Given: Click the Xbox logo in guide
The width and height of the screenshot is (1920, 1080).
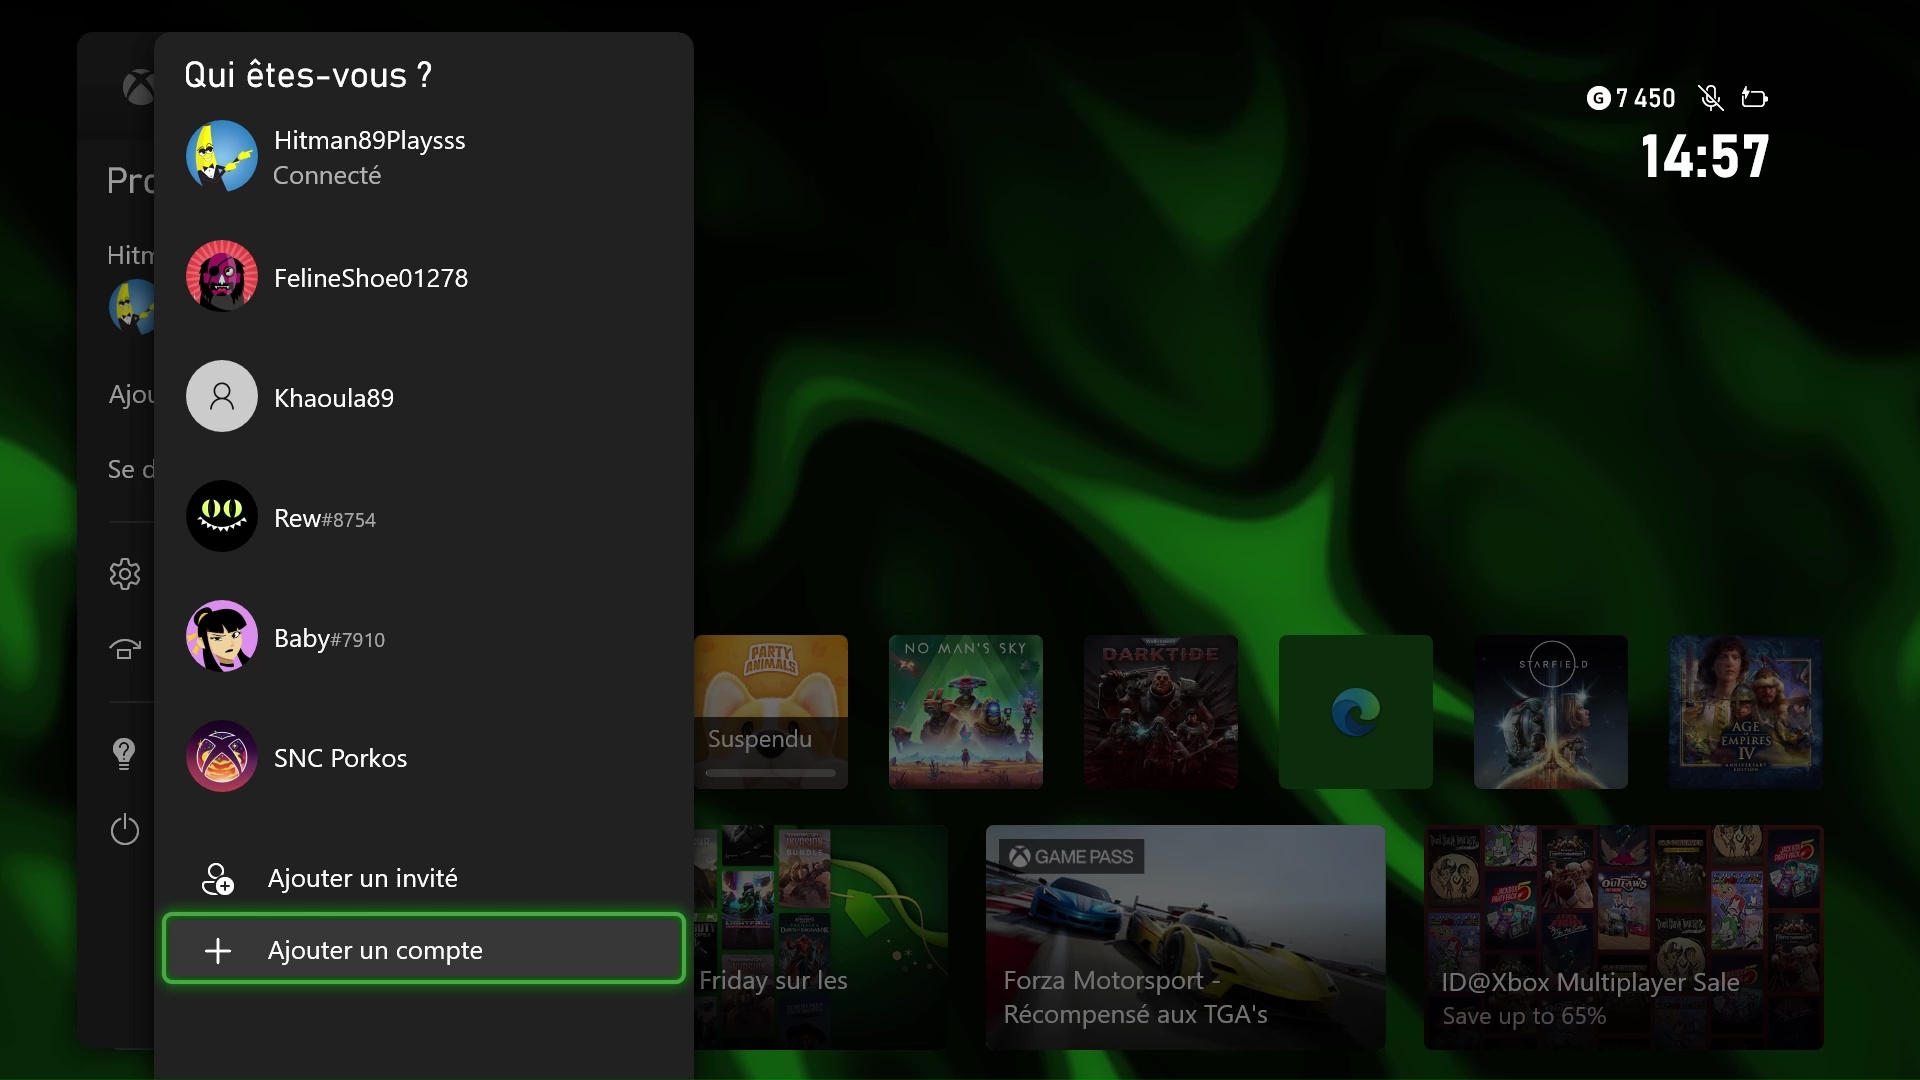Looking at the screenshot, I should tap(138, 87).
